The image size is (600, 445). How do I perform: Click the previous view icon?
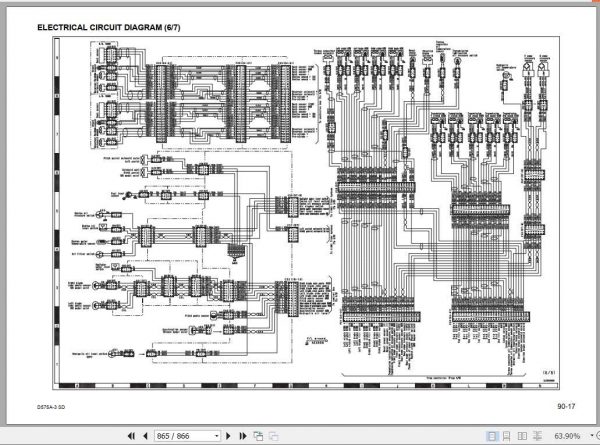point(259,436)
